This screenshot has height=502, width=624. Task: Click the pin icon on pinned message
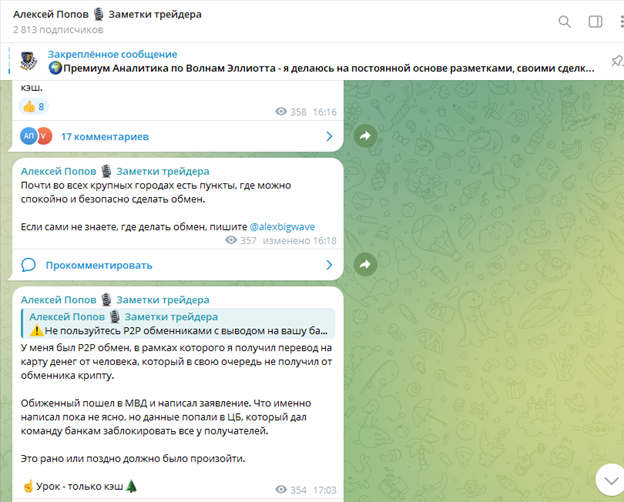(x=617, y=61)
